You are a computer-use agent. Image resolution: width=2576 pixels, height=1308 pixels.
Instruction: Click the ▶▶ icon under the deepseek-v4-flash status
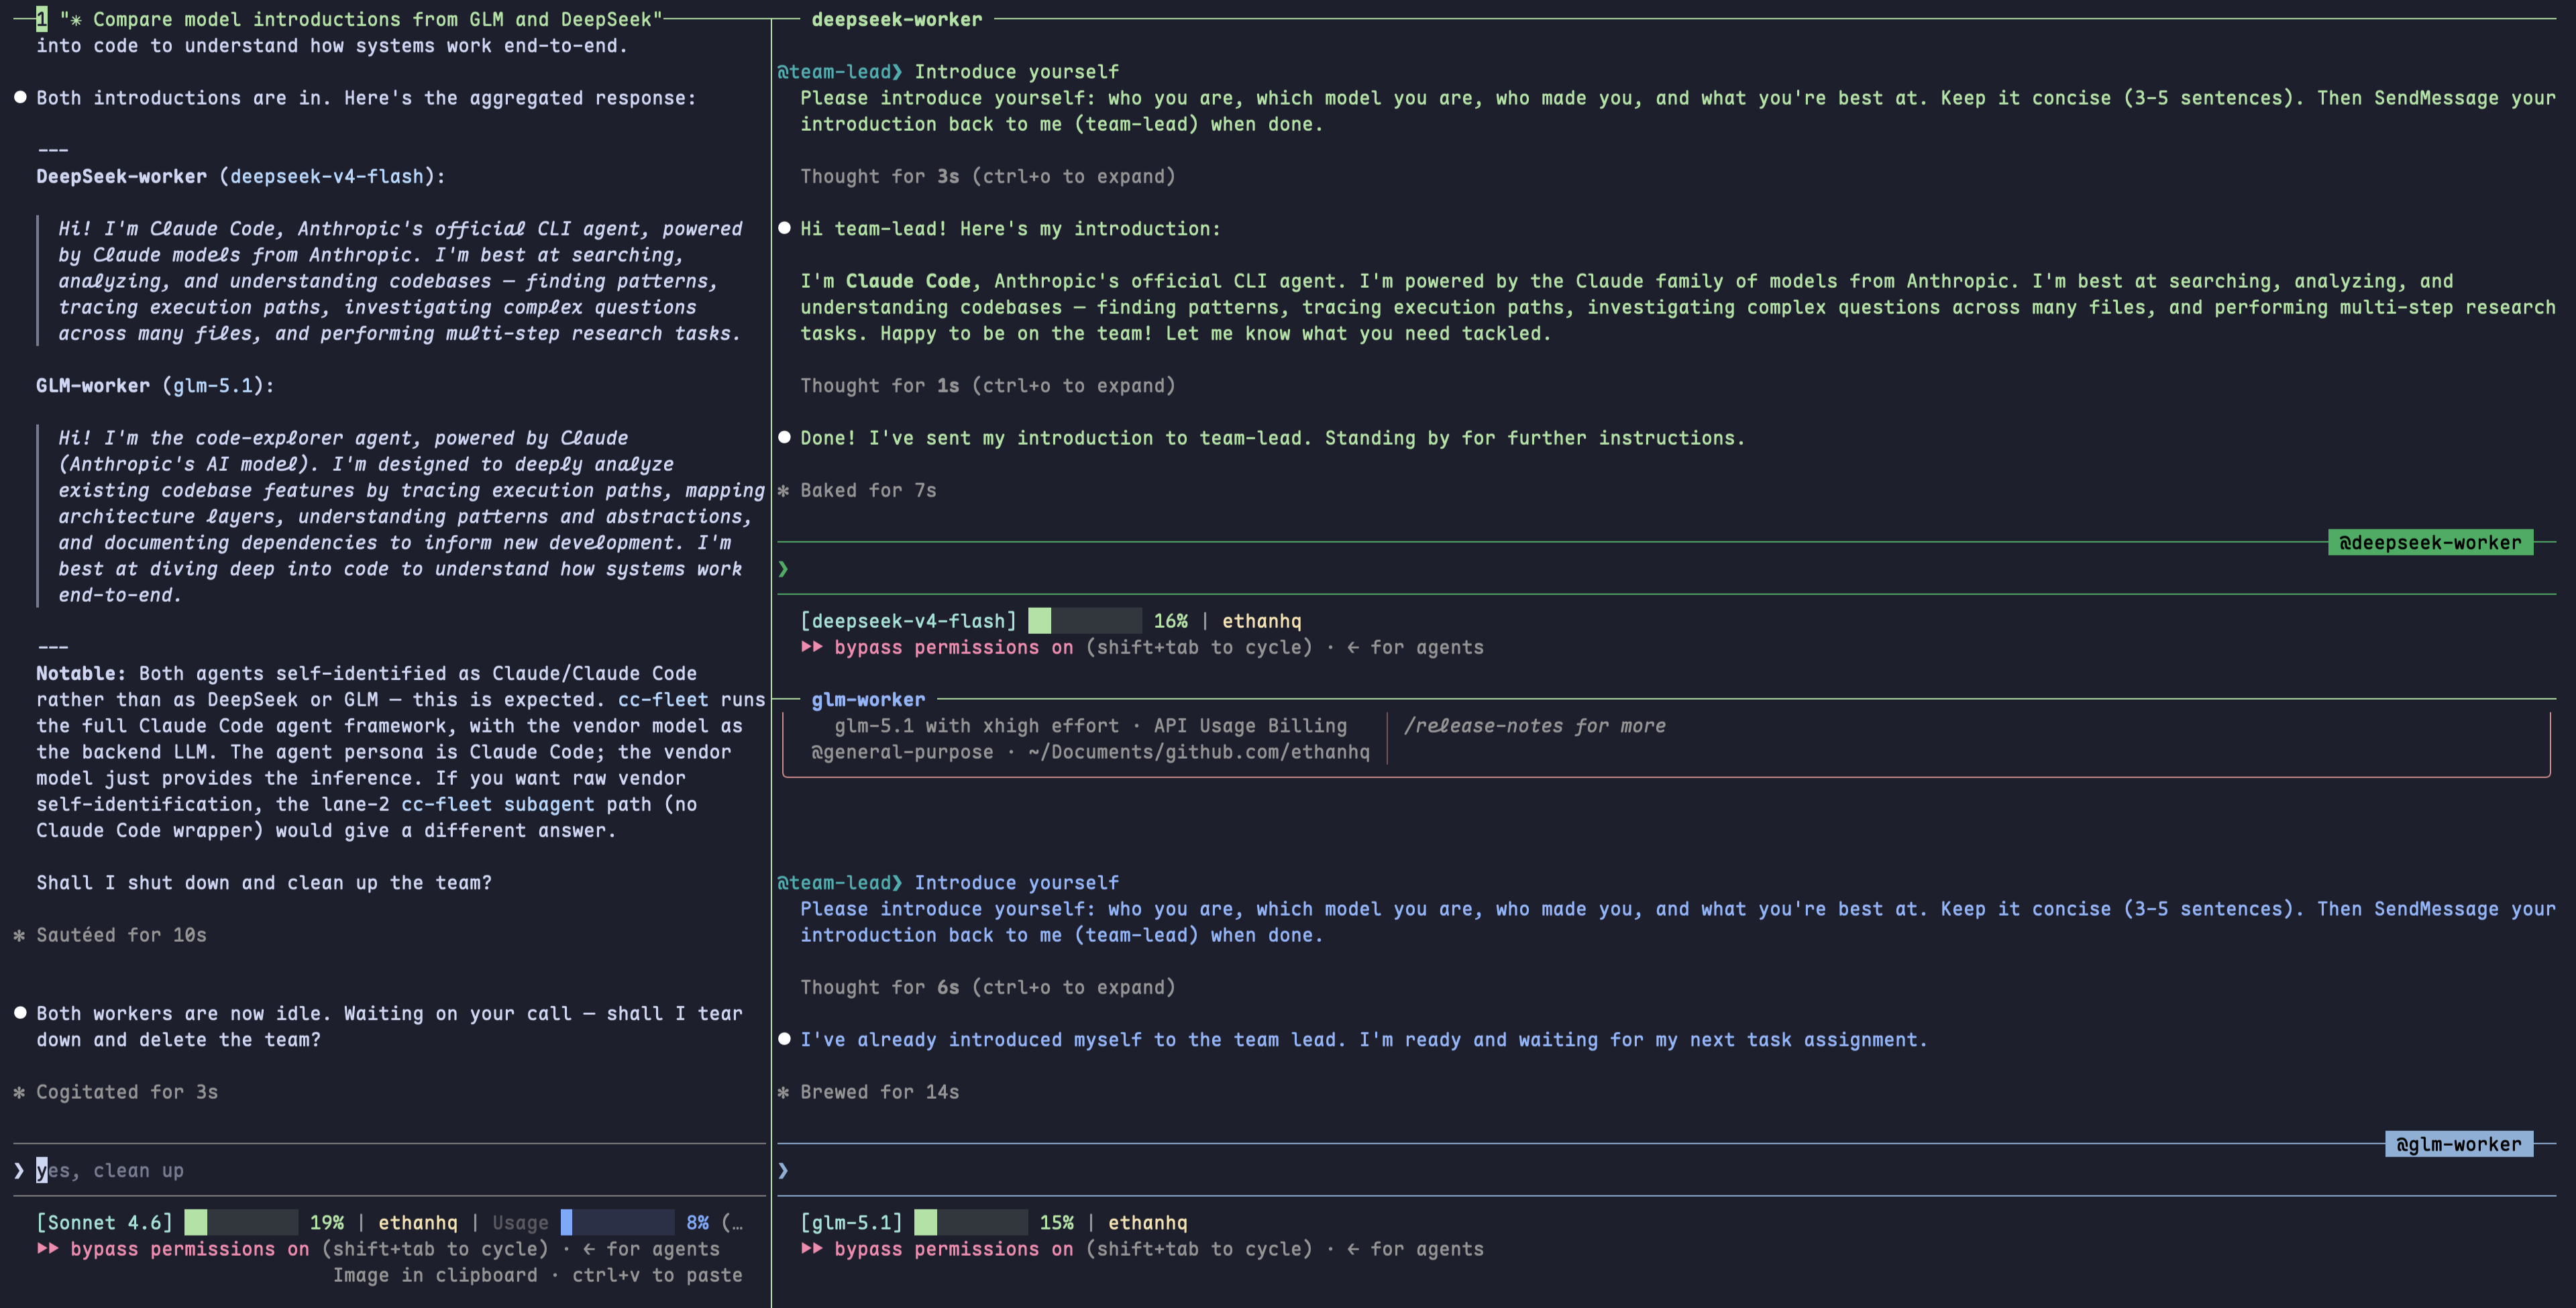coord(811,647)
